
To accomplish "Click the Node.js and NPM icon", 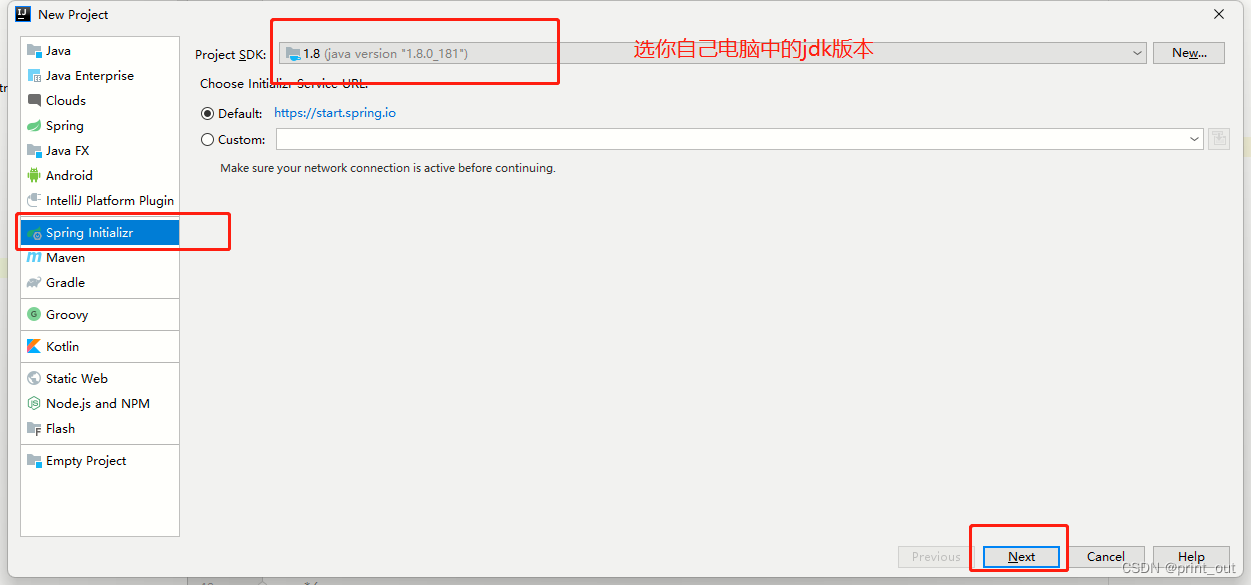I will click(34, 404).
